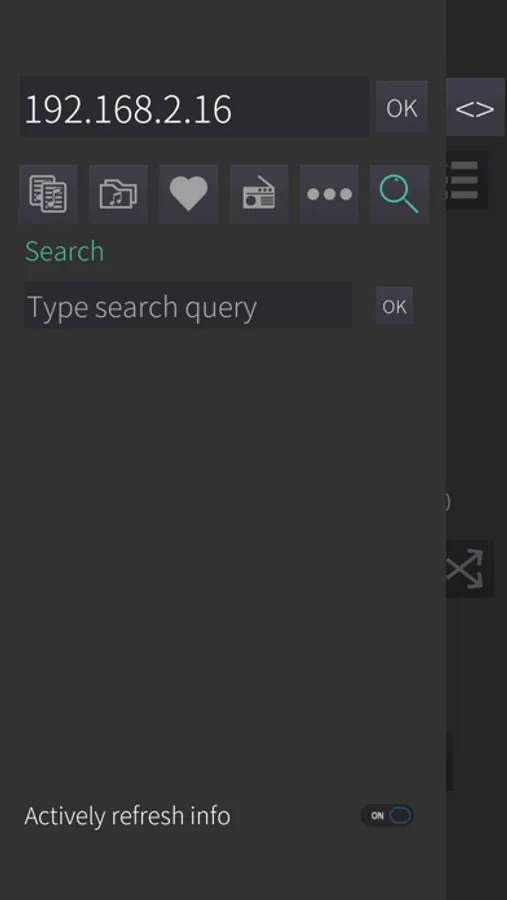This screenshot has height=900, width=507.
Task: Disable the Actively refresh info switch
Action: click(387, 815)
